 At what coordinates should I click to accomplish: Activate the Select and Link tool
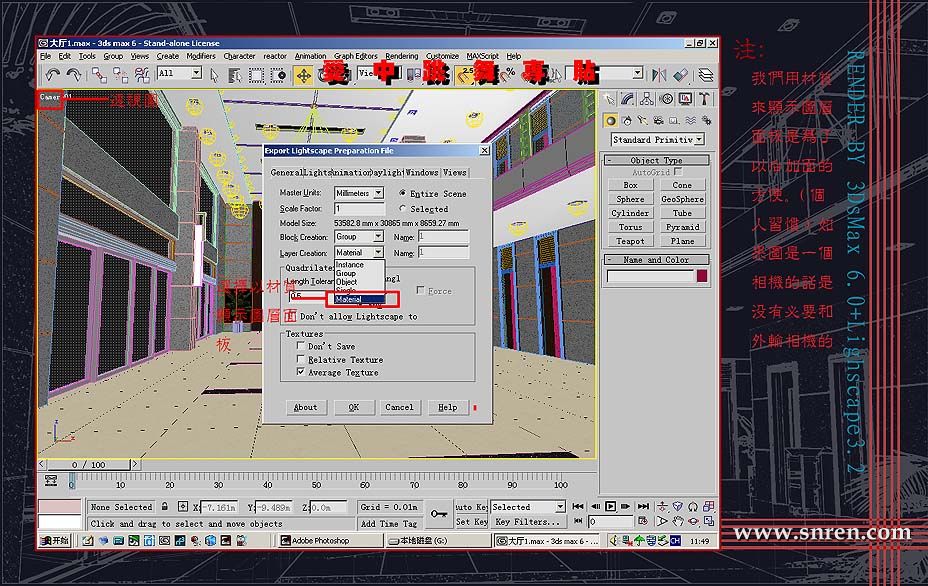[99, 75]
